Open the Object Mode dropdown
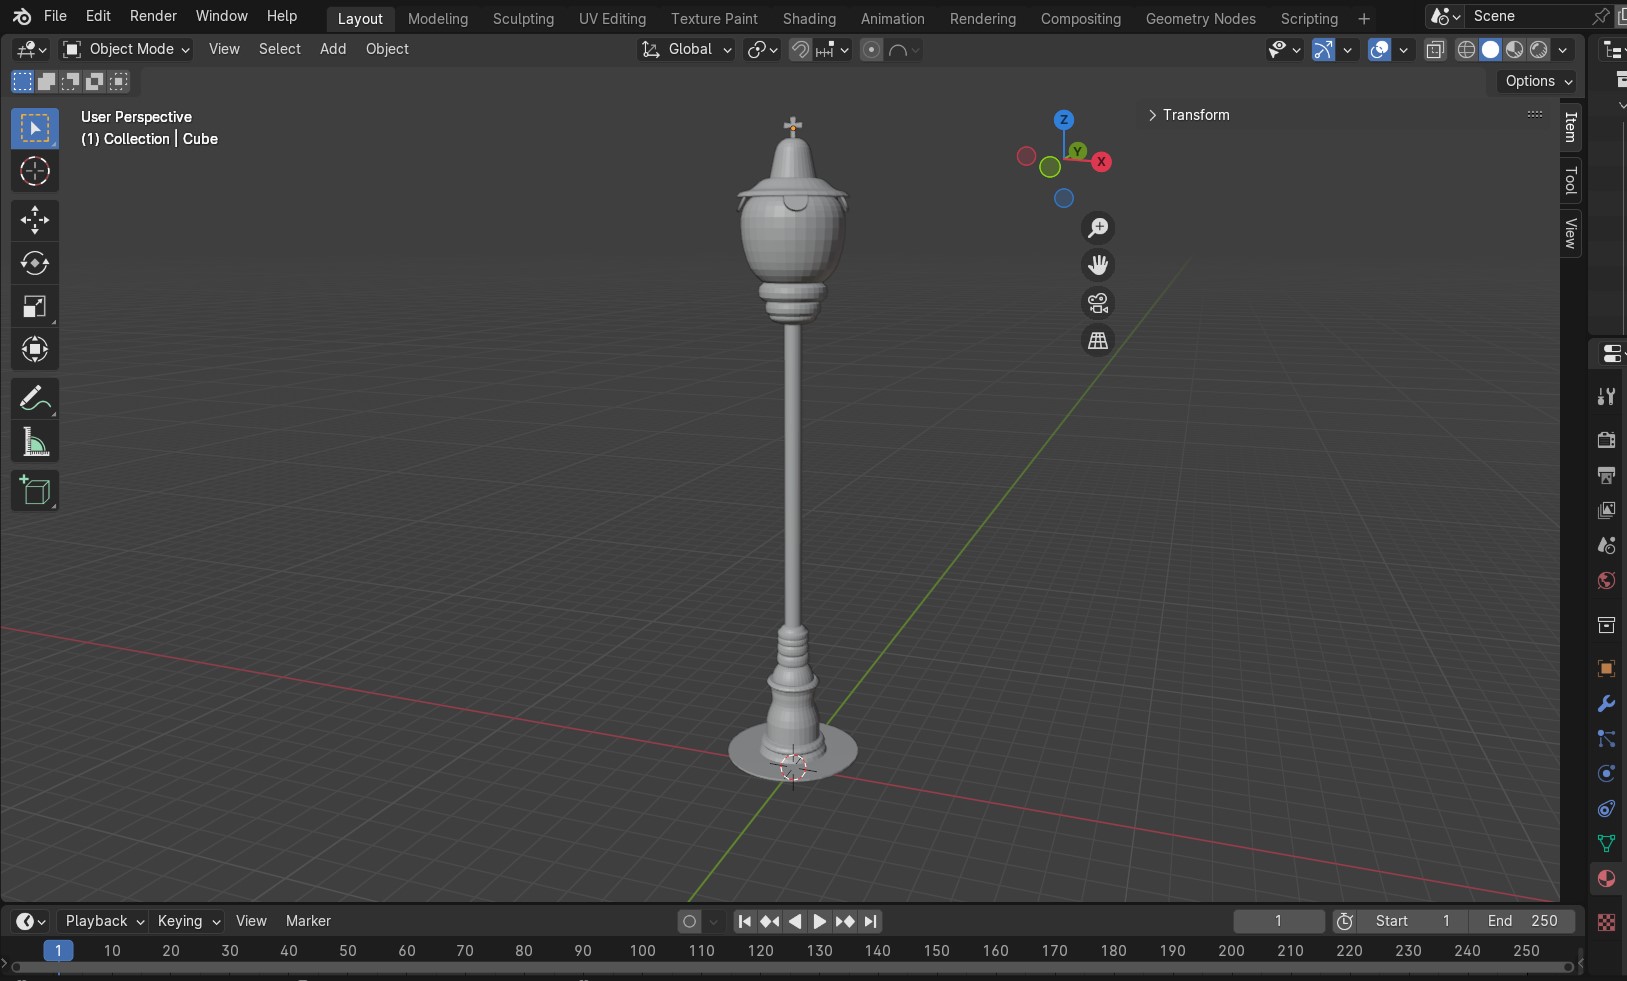Viewport: 1627px width, 981px height. (x=126, y=49)
